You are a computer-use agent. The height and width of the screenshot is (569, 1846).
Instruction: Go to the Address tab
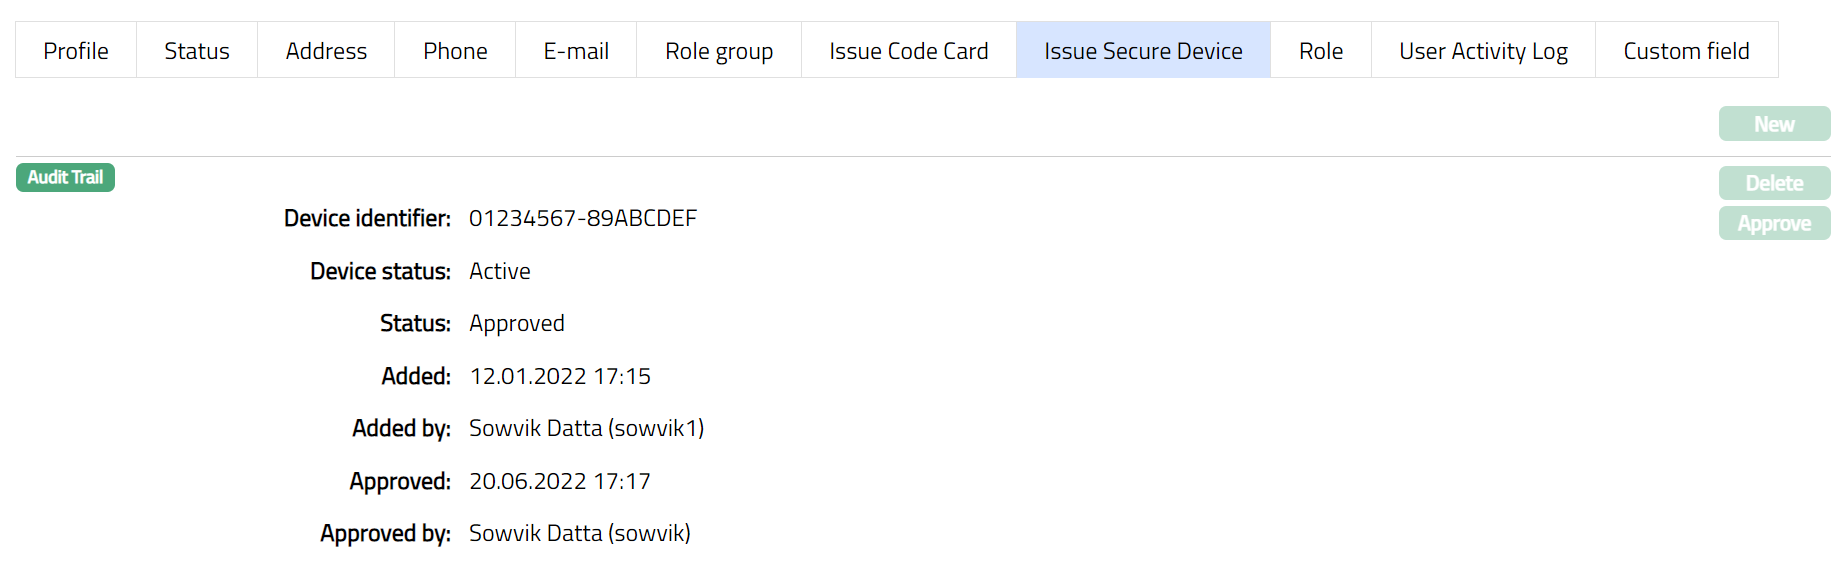pos(326,51)
